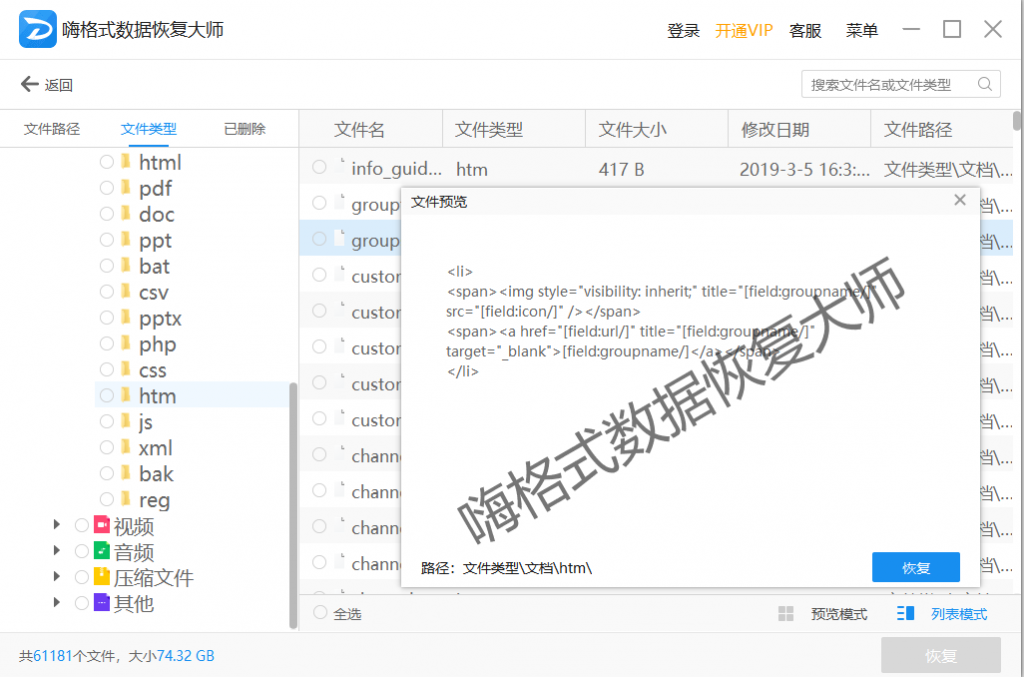This screenshot has height=677, width=1024.
Task: Click the doc folder icon
Action: click(x=126, y=213)
